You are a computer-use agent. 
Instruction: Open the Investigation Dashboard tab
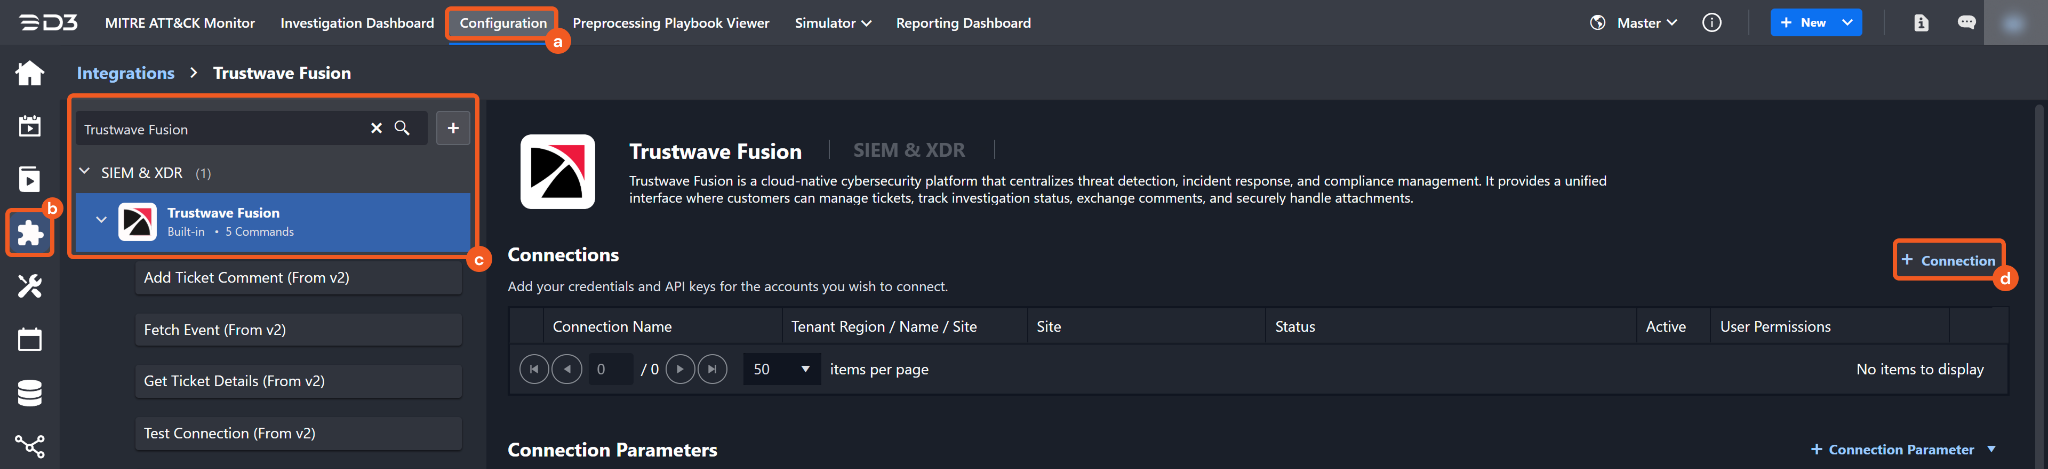pyautogui.click(x=357, y=23)
